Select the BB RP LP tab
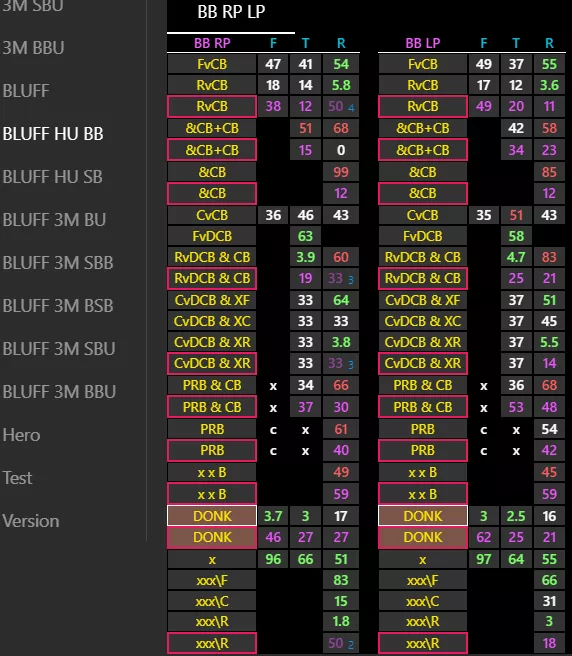The height and width of the screenshot is (656, 572). (x=231, y=12)
